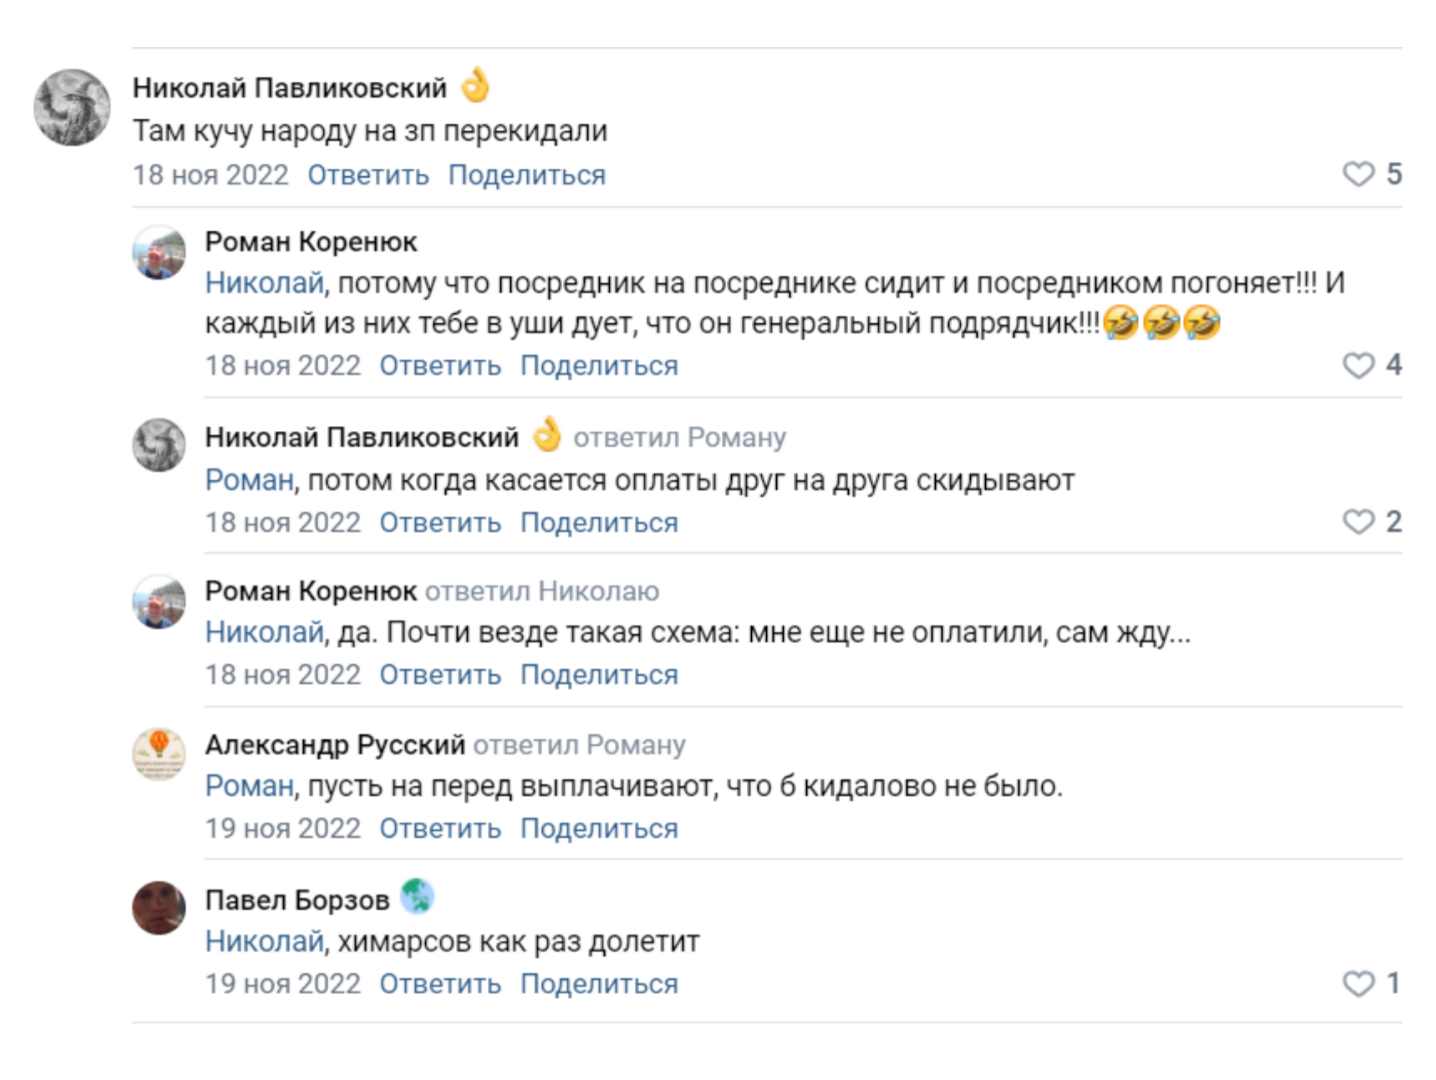Click the "Роман" mention in Александр's reply
The width and height of the screenshot is (1436, 1080).
249,786
